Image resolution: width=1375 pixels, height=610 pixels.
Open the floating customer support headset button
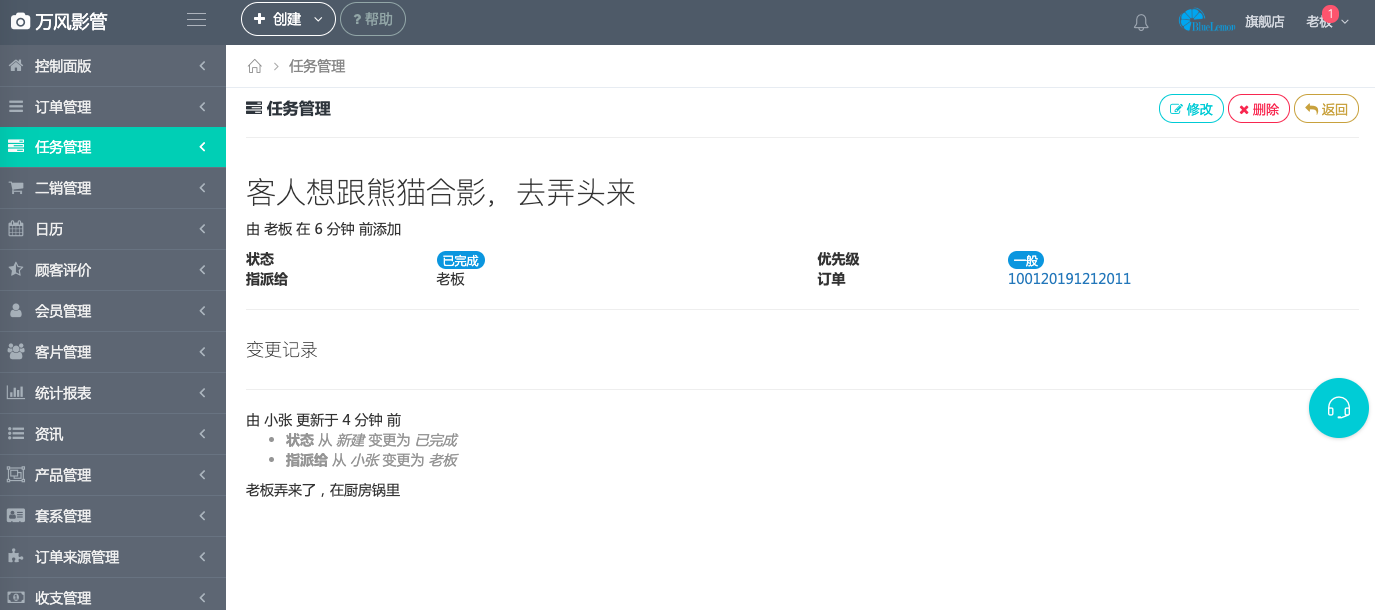pos(1339,408)
